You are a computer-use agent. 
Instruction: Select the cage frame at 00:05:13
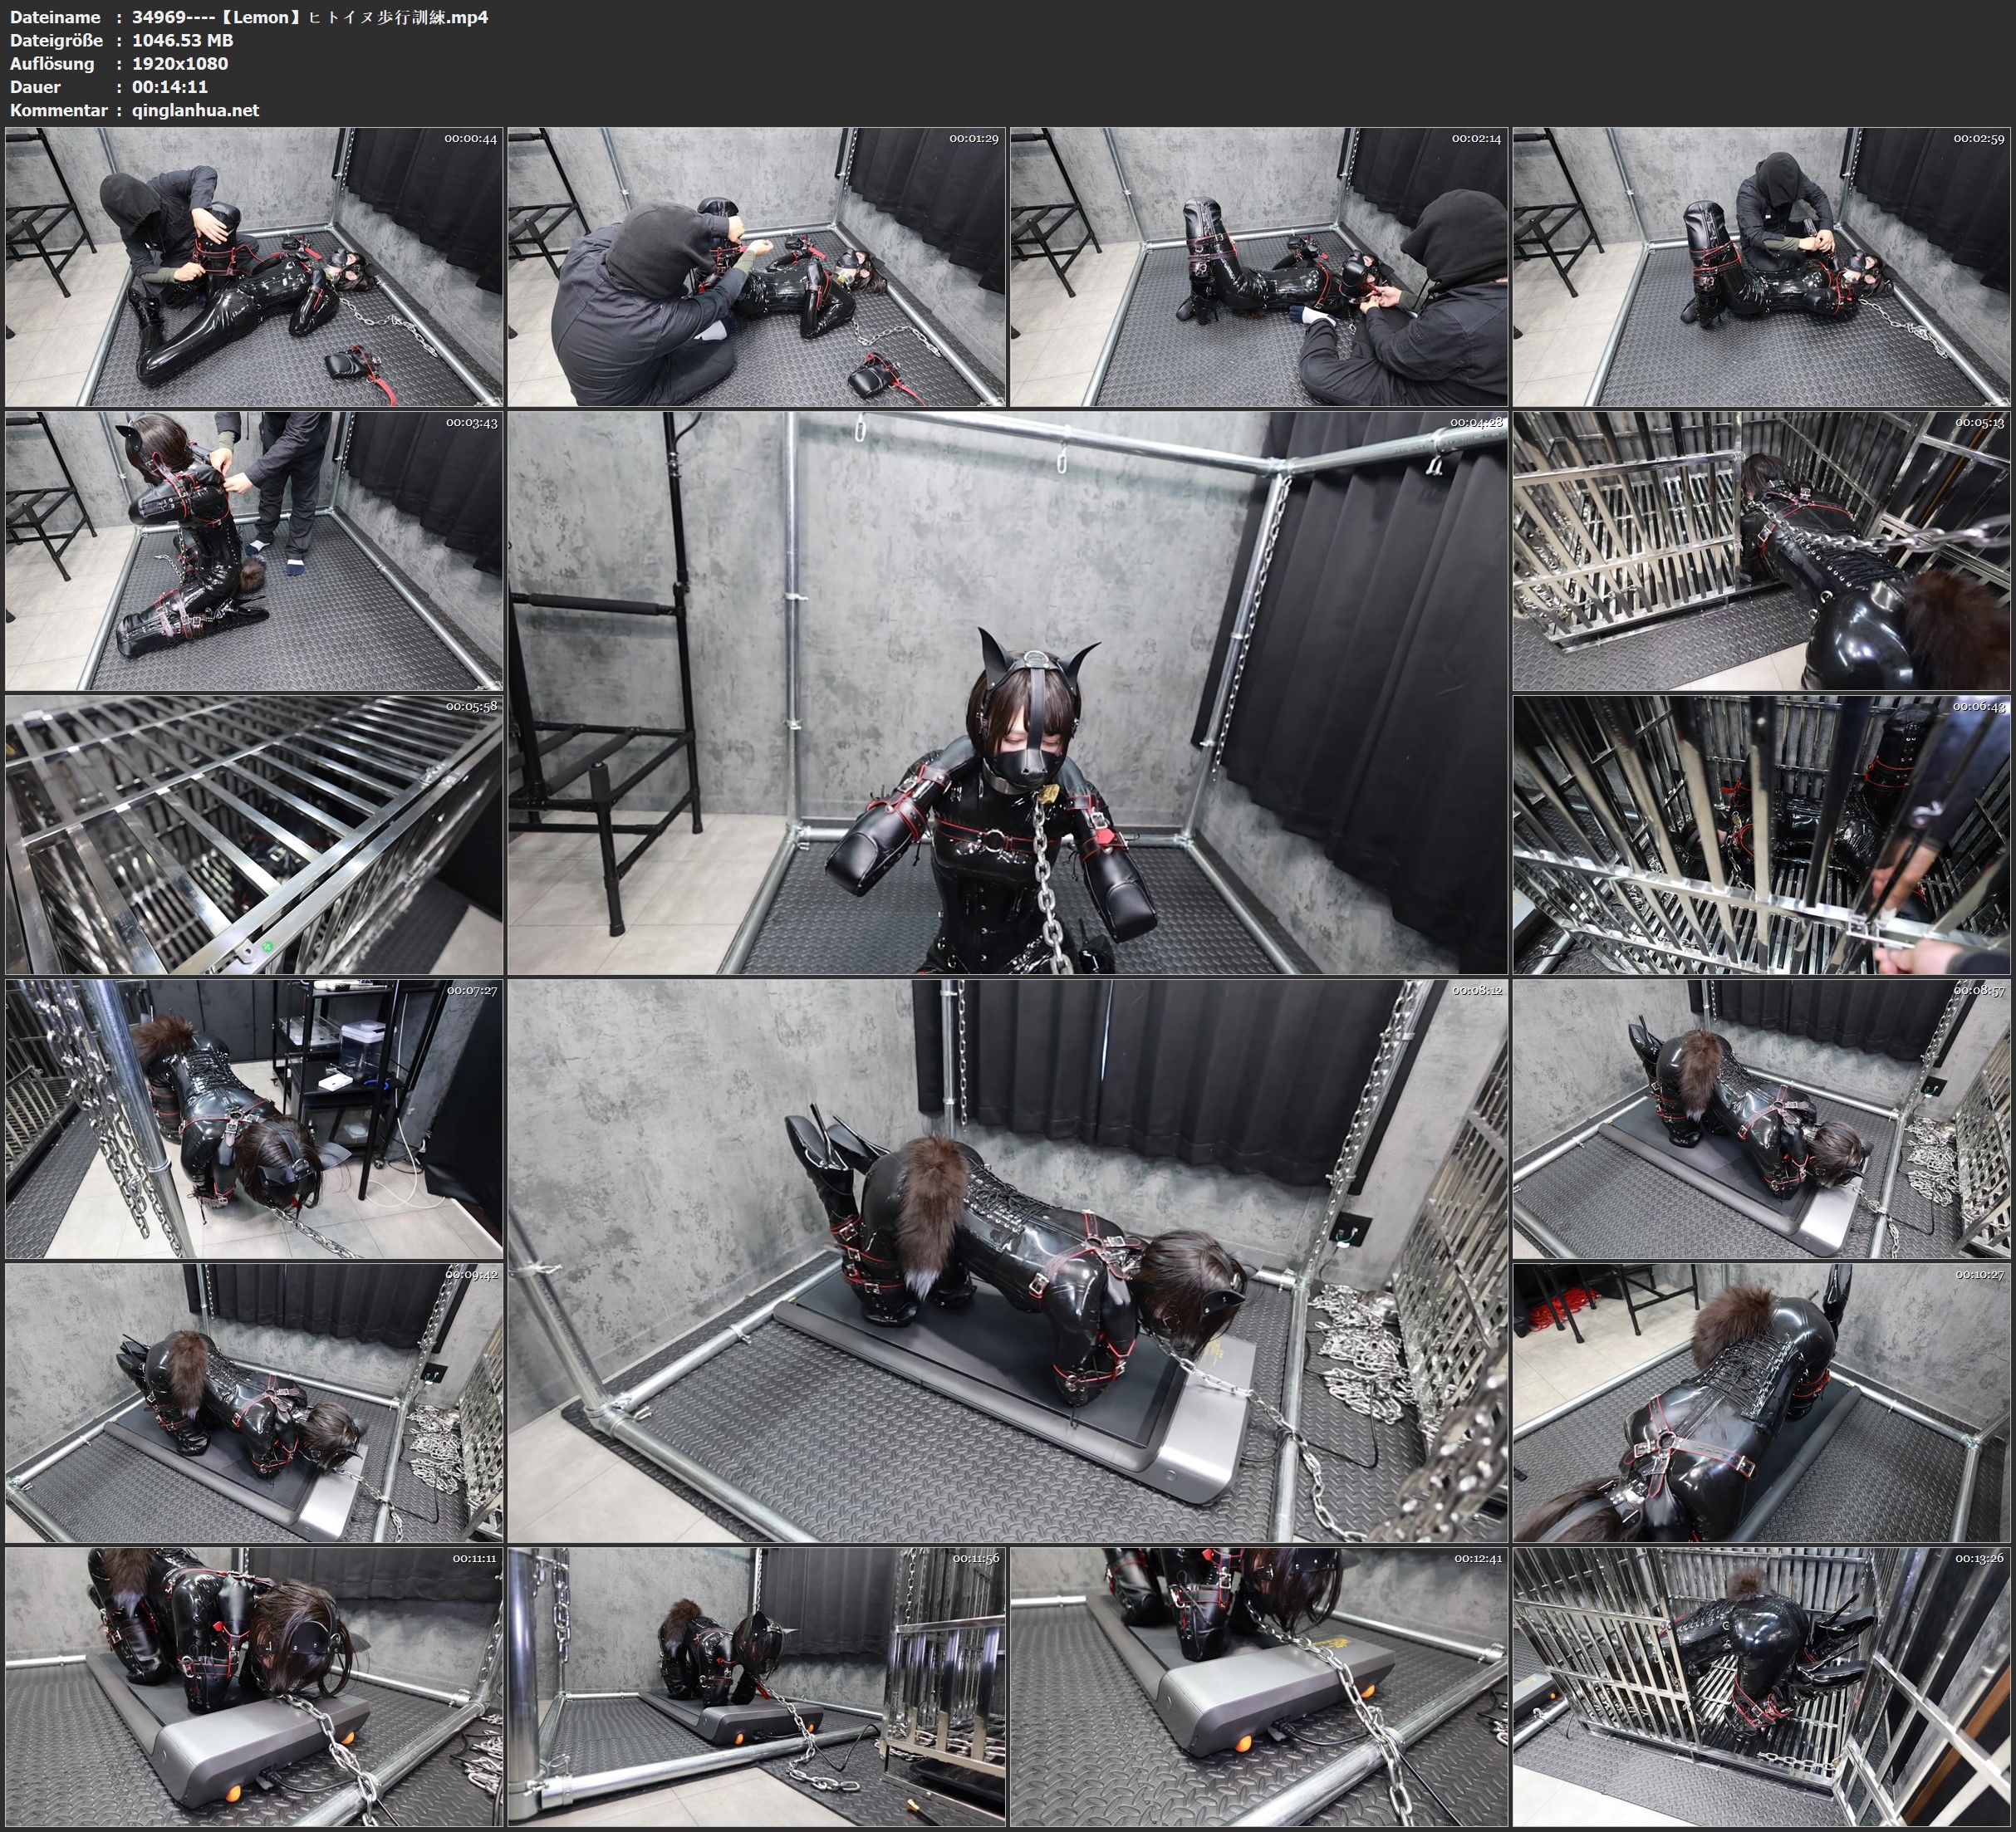coord(1761,551)
